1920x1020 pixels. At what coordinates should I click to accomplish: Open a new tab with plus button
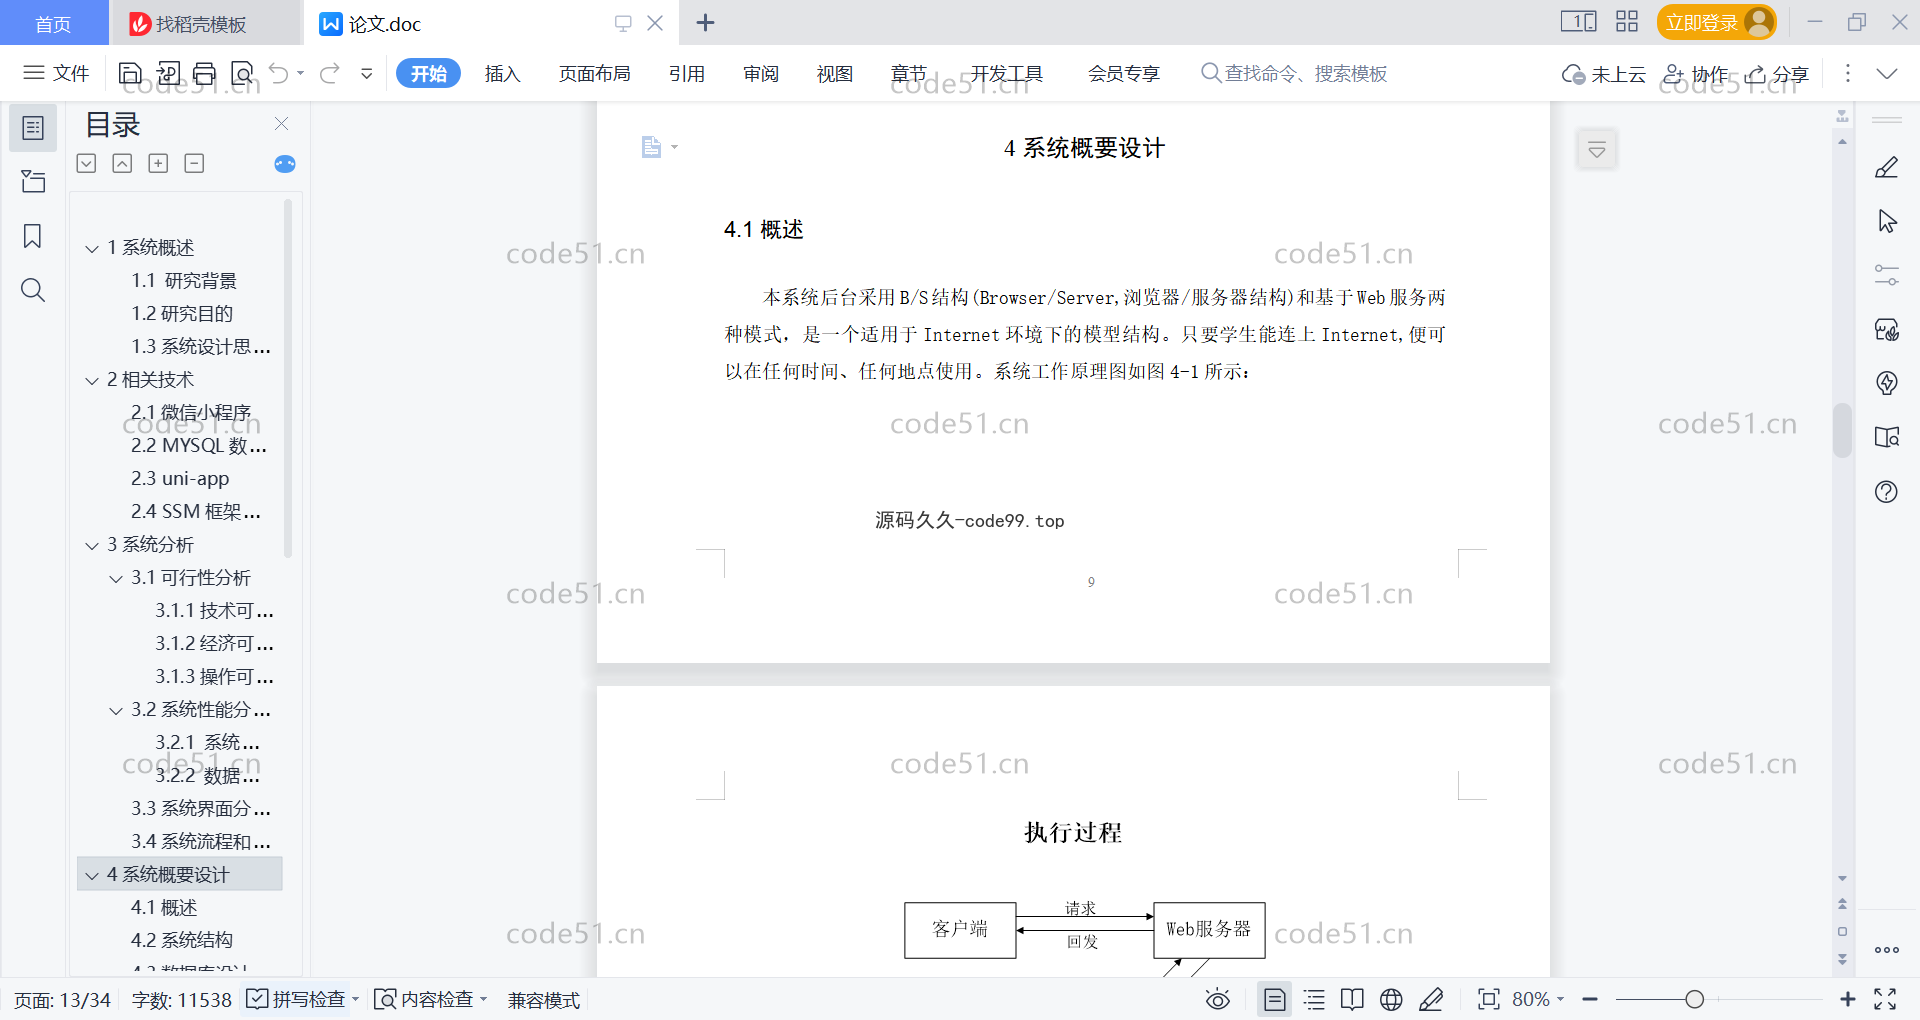point(705,23)
